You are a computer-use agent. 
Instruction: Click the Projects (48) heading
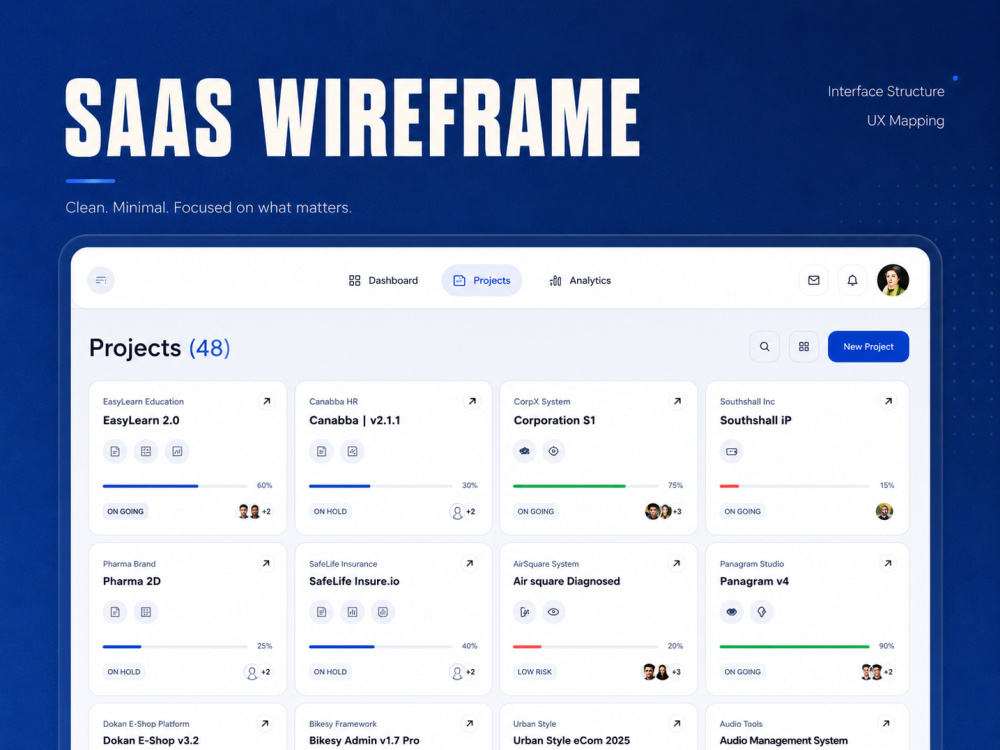(x=159, y=348)
